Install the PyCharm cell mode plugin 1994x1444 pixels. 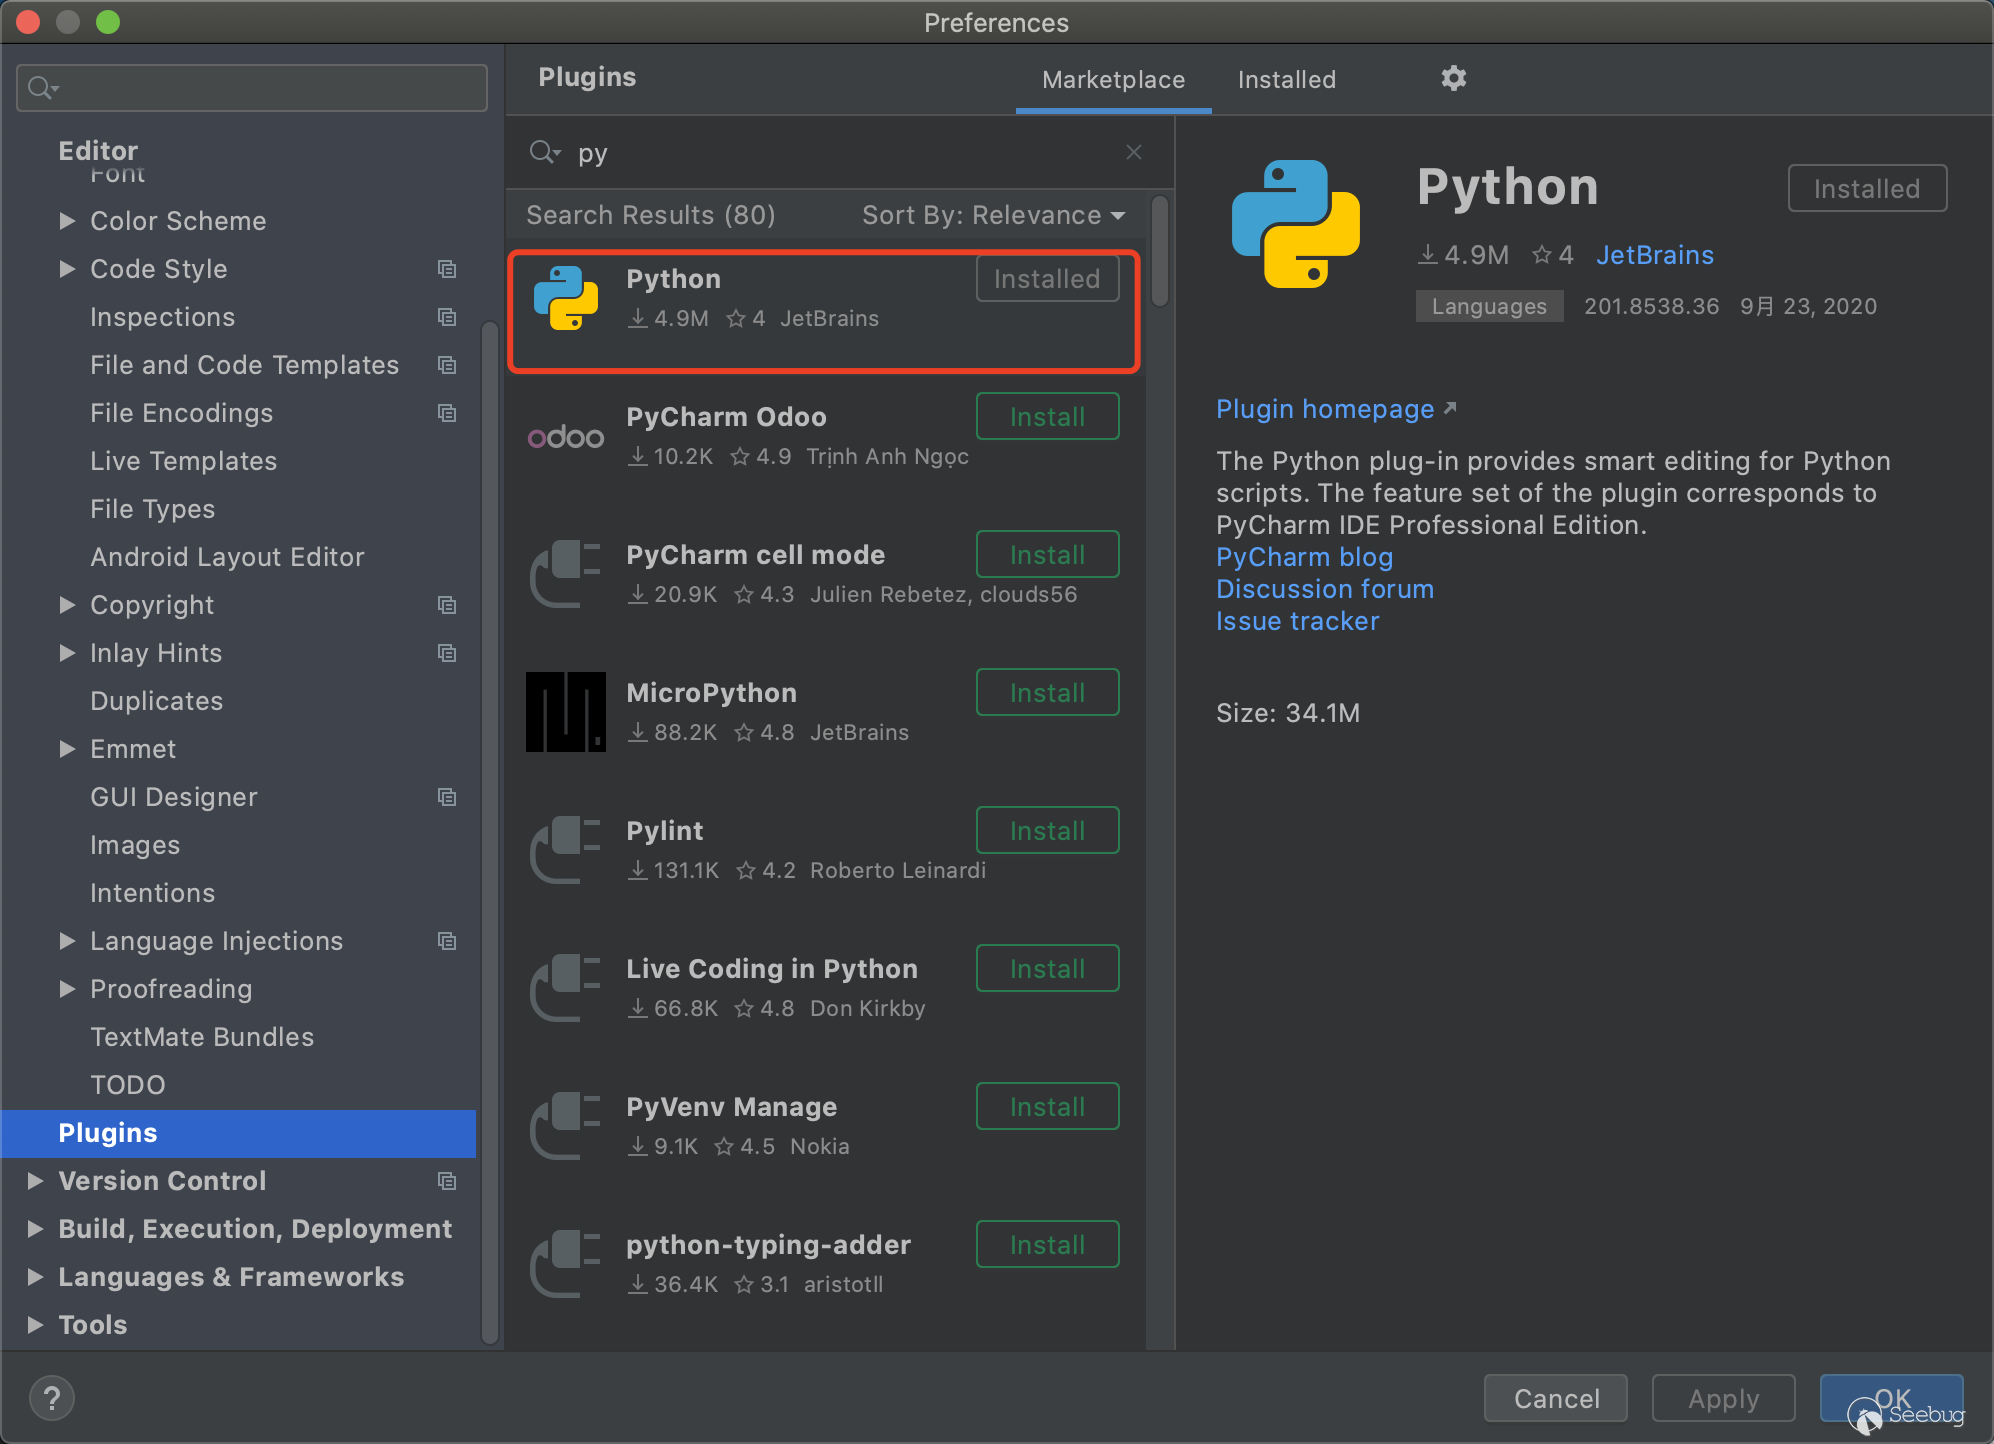click(x=1047, y=555)
